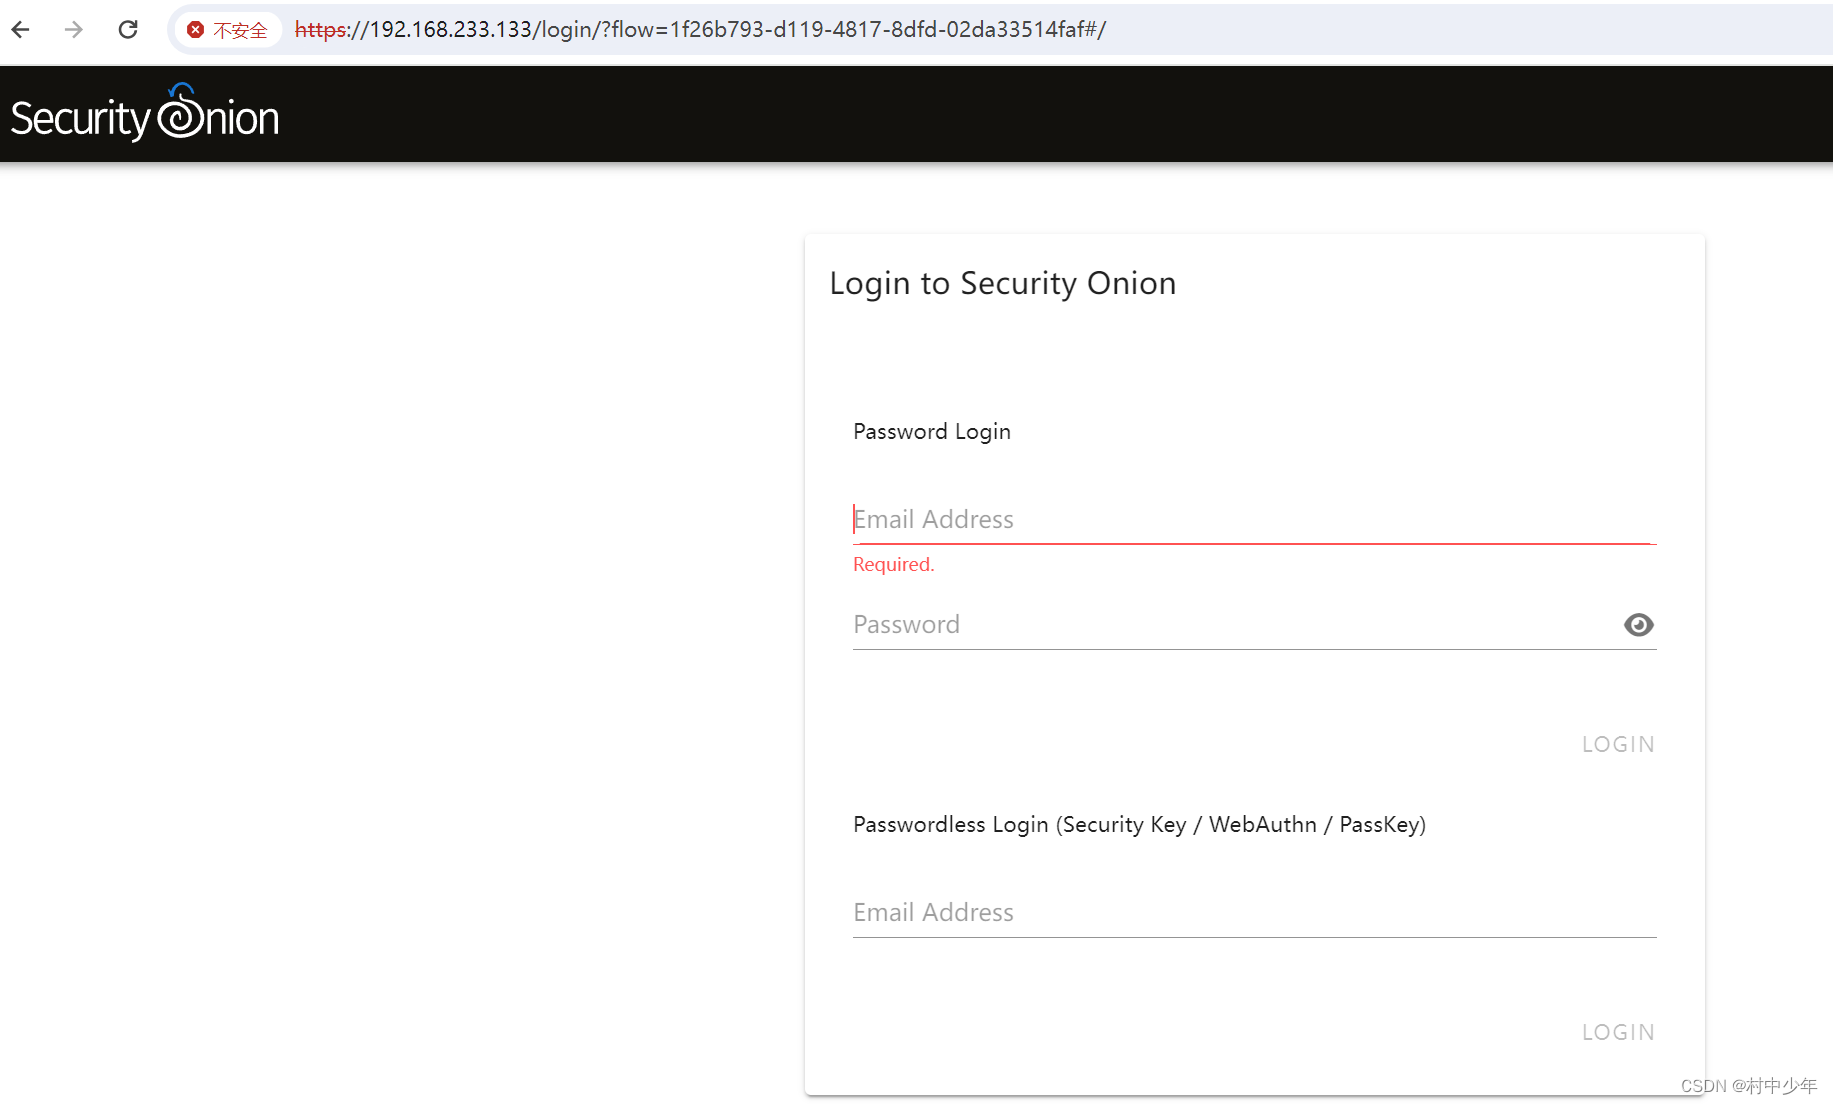Screen dimensions: 1833x1104
Task: Focus the Passwordless Login Email Address field
Action: [x=1254, y=913]
